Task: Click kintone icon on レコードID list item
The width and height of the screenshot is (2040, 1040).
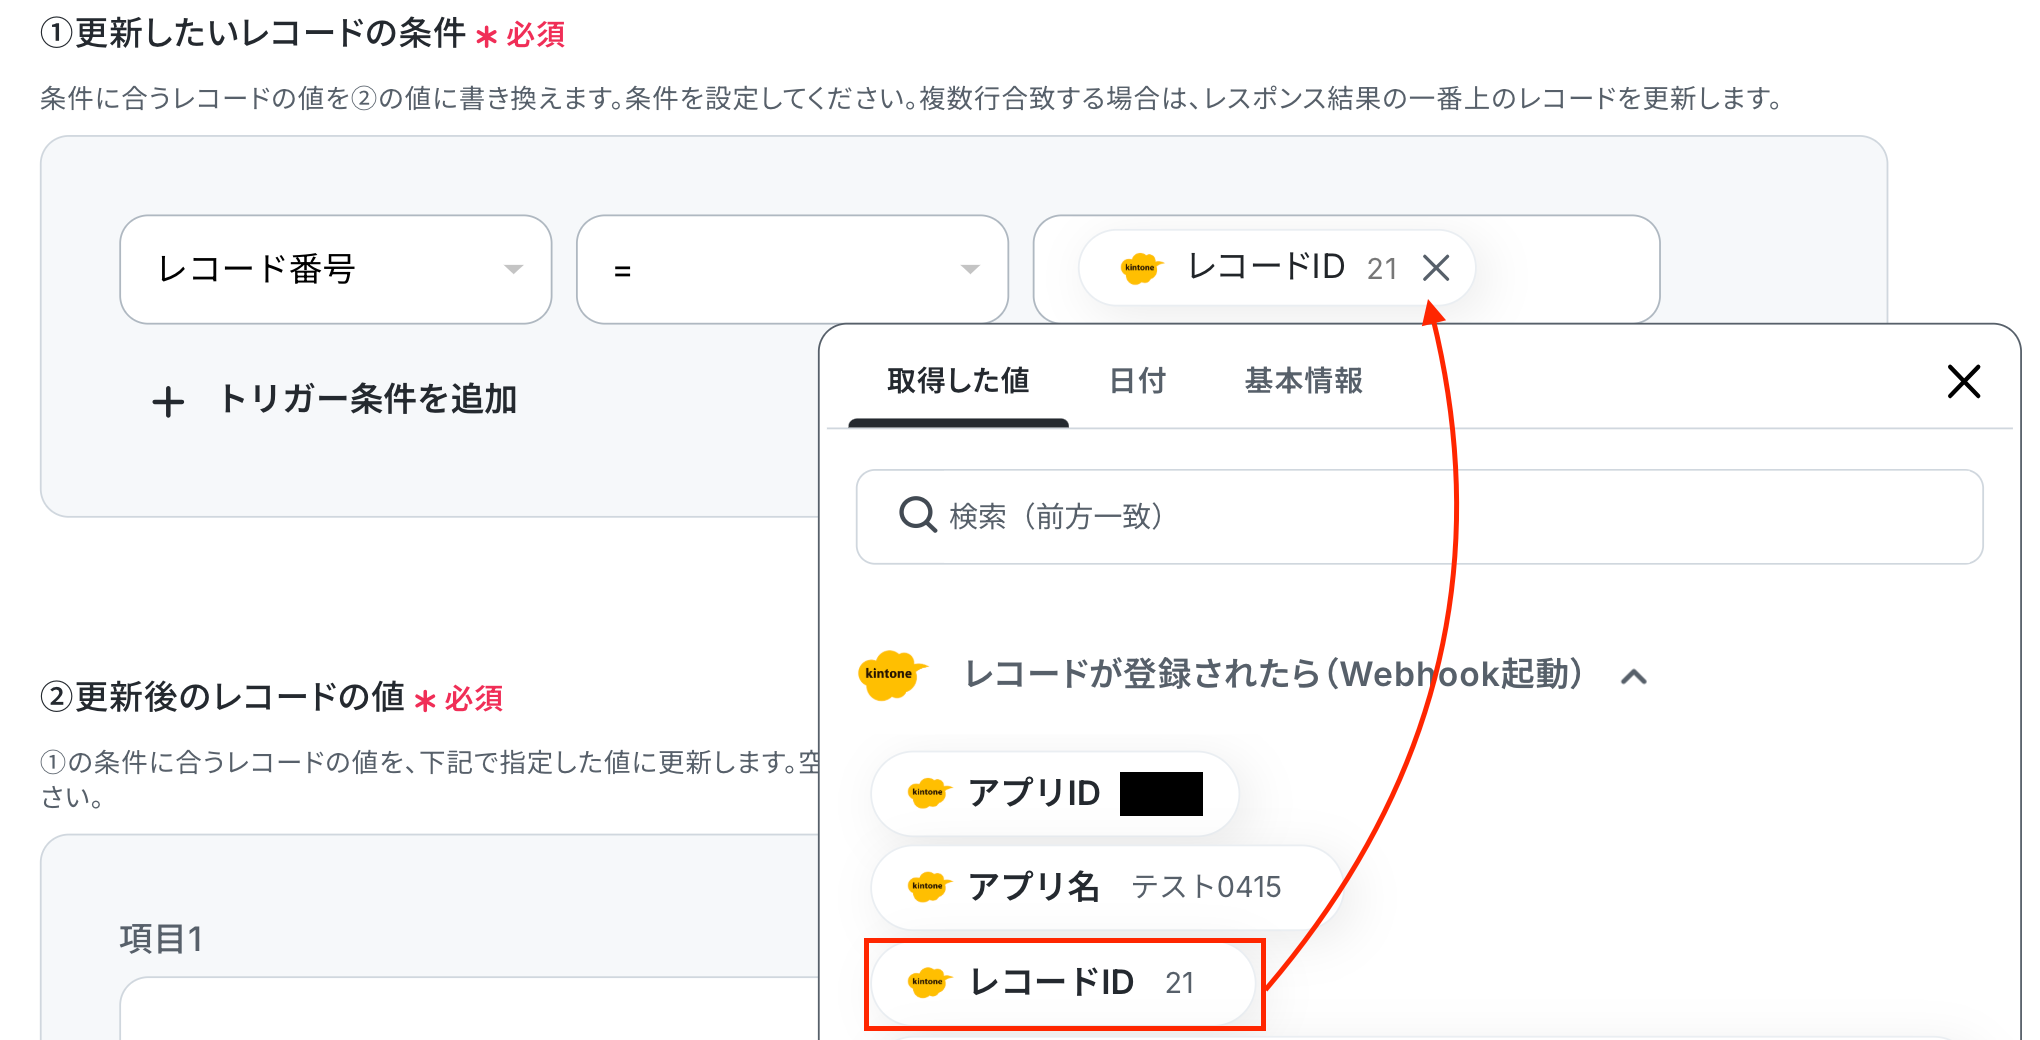Action: pos(928,982)
